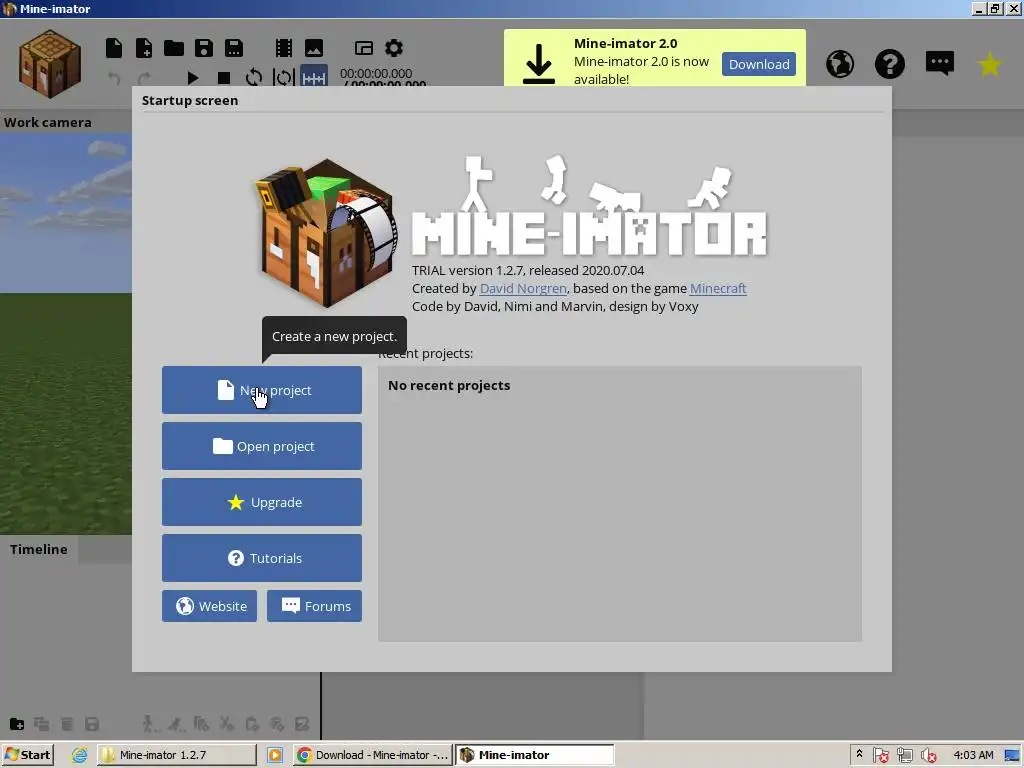This screenshot has width=1024, height=768.
Task: Click the Upgrade button with star
Action: [262, 502]
